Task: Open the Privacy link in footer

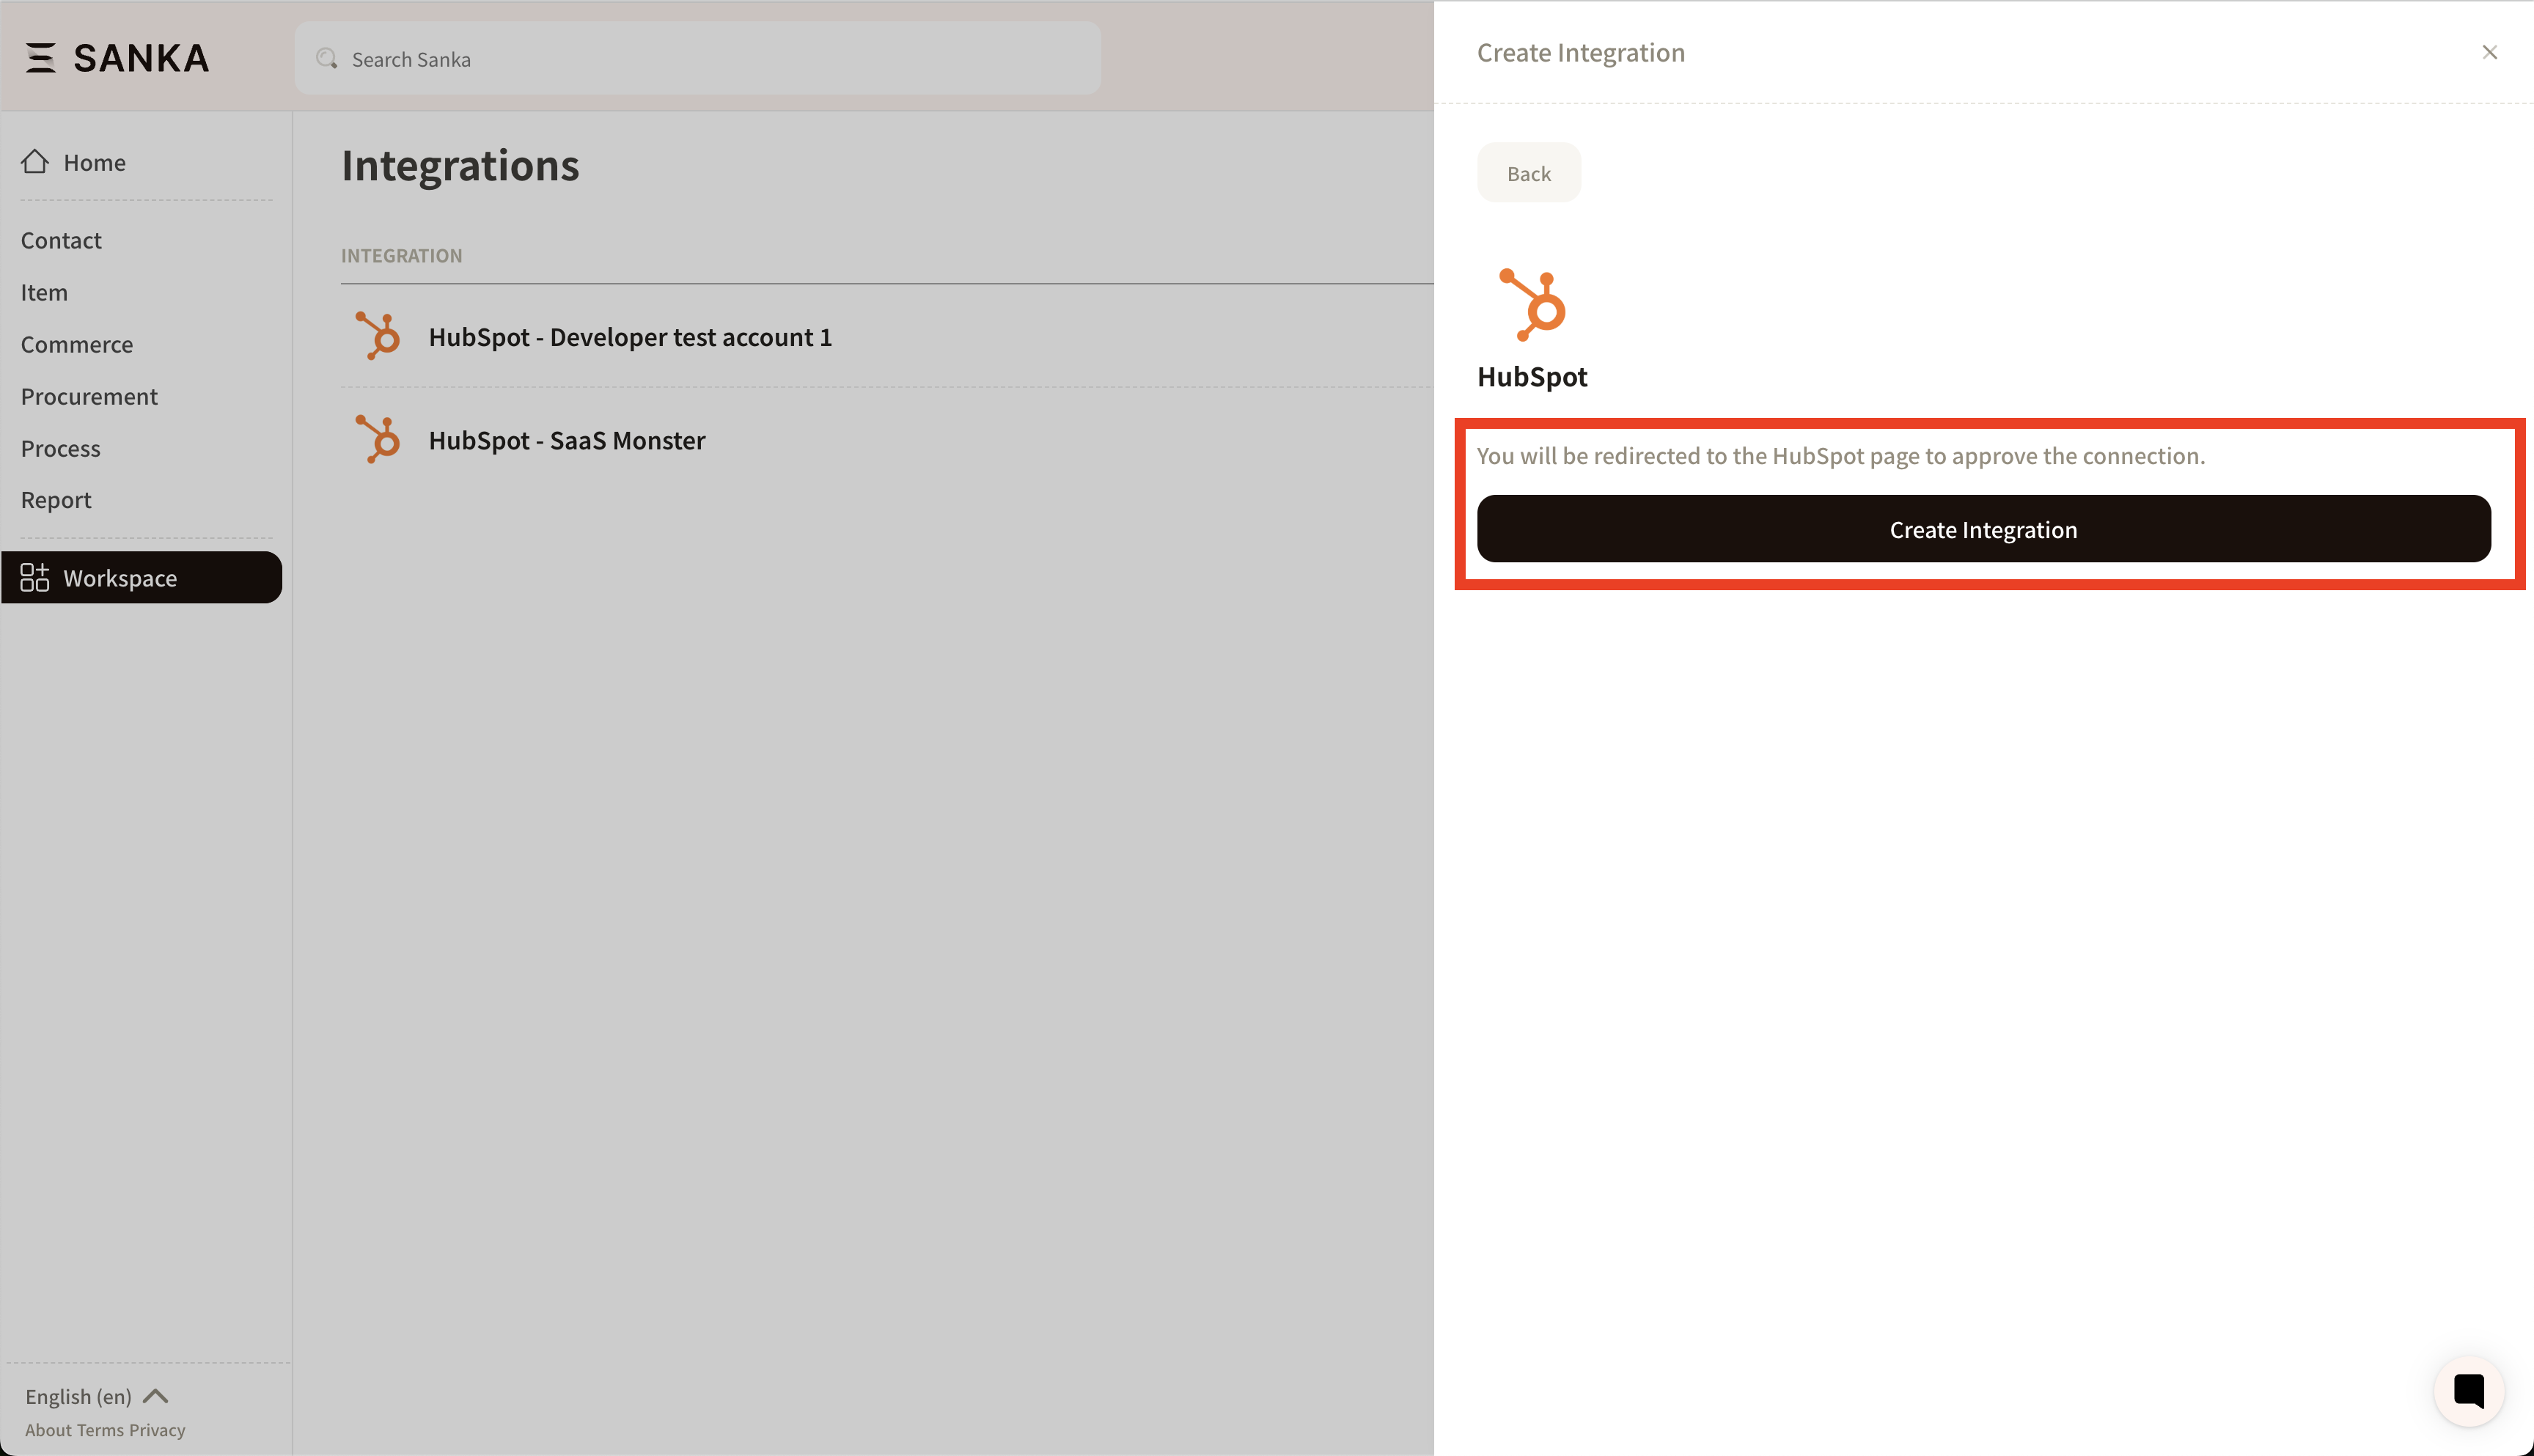Action: [x=157, y=1430]
